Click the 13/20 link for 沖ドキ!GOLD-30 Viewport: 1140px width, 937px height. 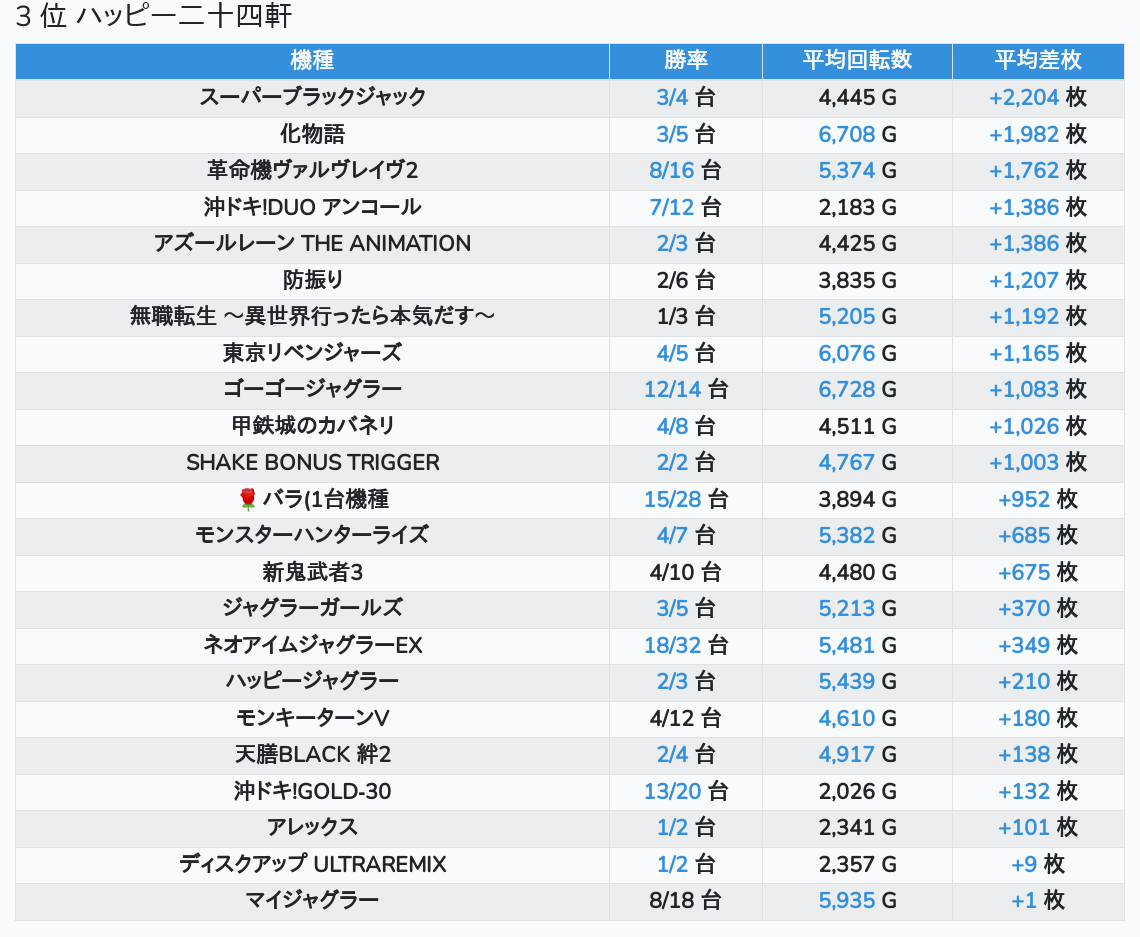tap(673, 791)
